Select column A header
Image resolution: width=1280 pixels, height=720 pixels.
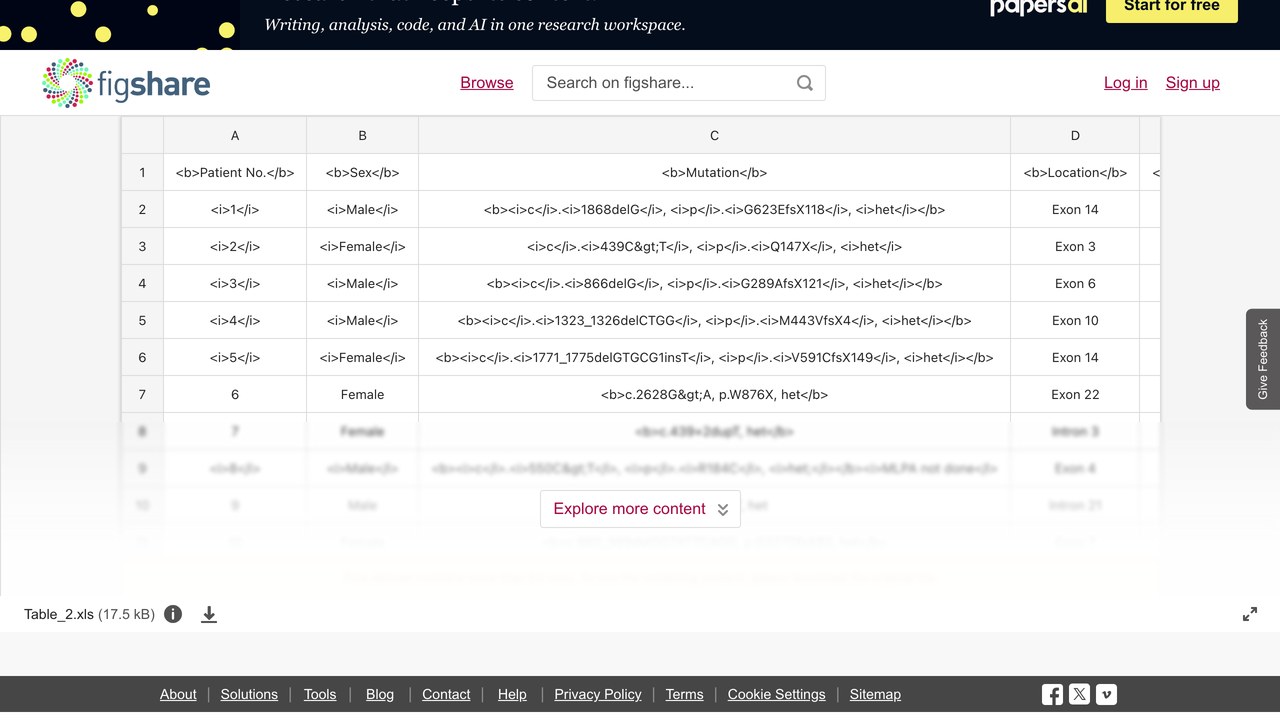[x=235, y=135]
